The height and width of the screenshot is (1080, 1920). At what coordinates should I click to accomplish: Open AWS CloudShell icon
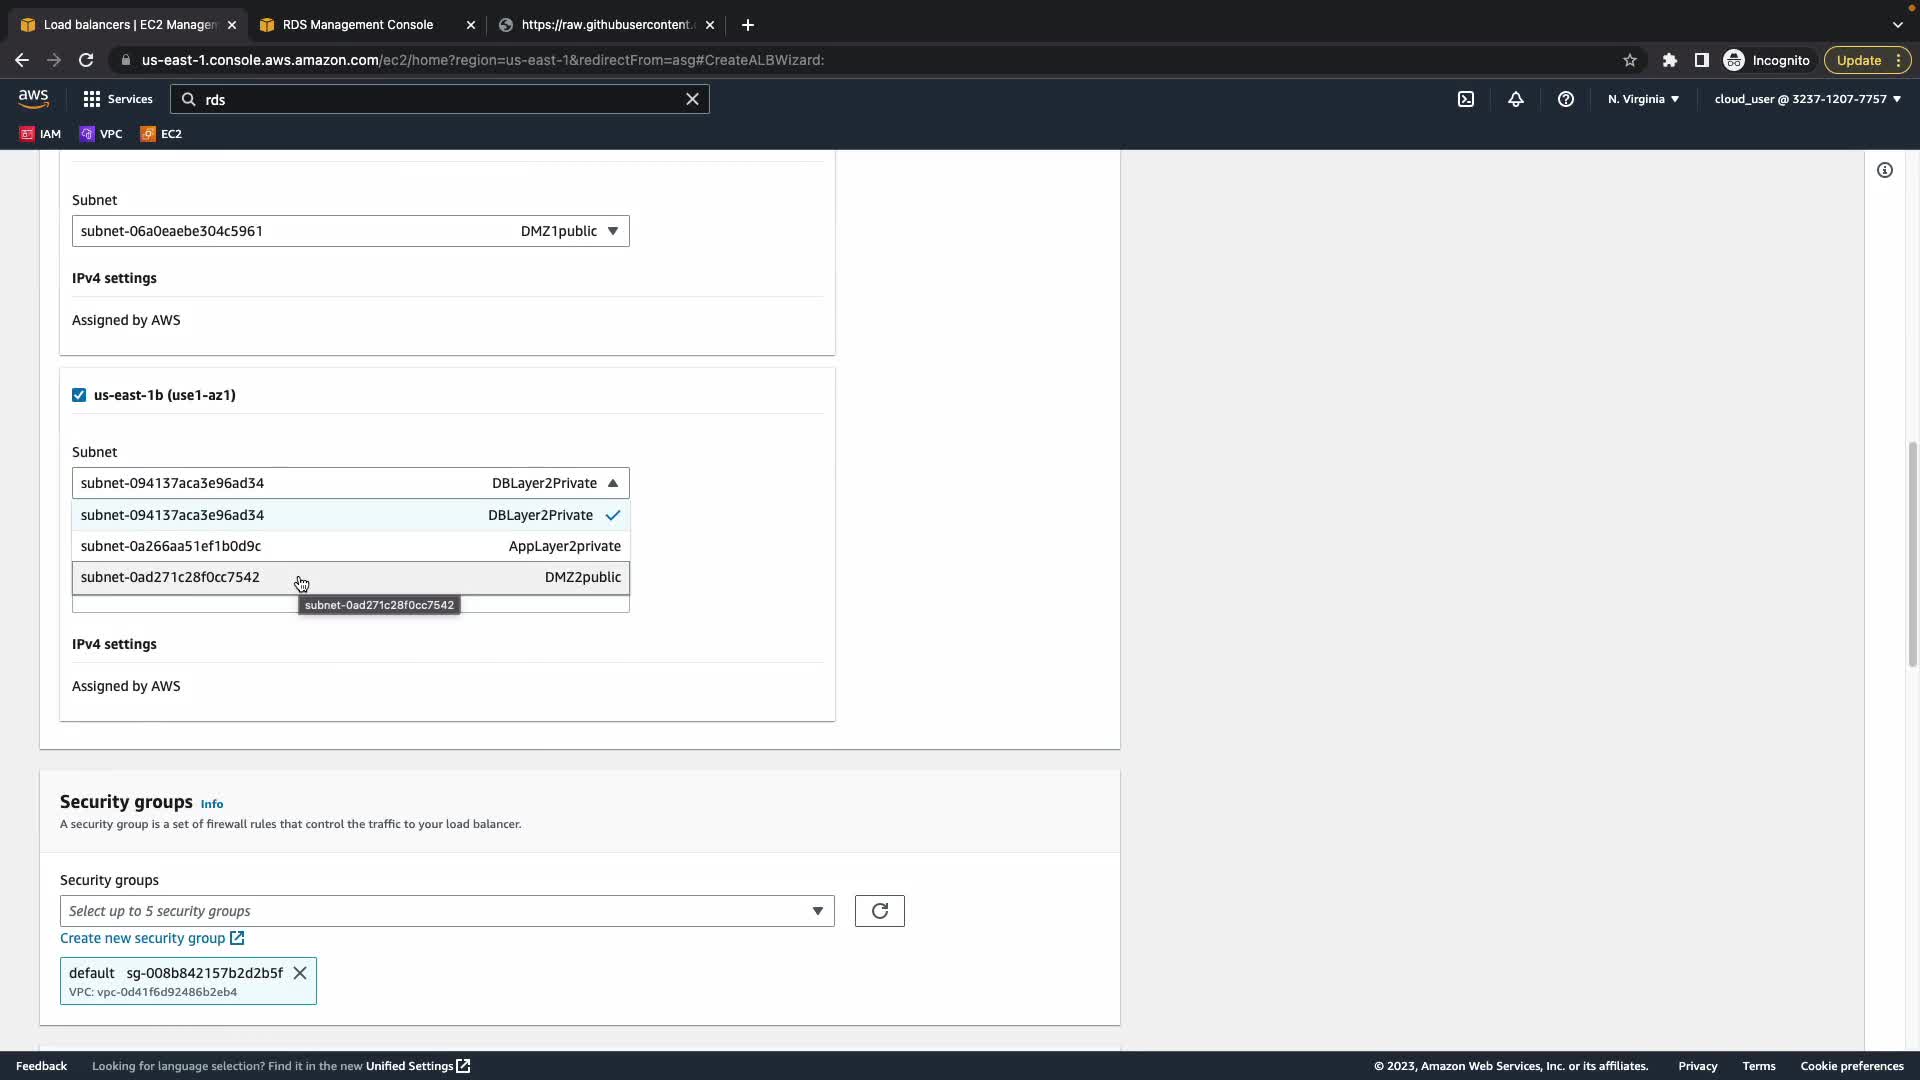(x=1465, y=99)
